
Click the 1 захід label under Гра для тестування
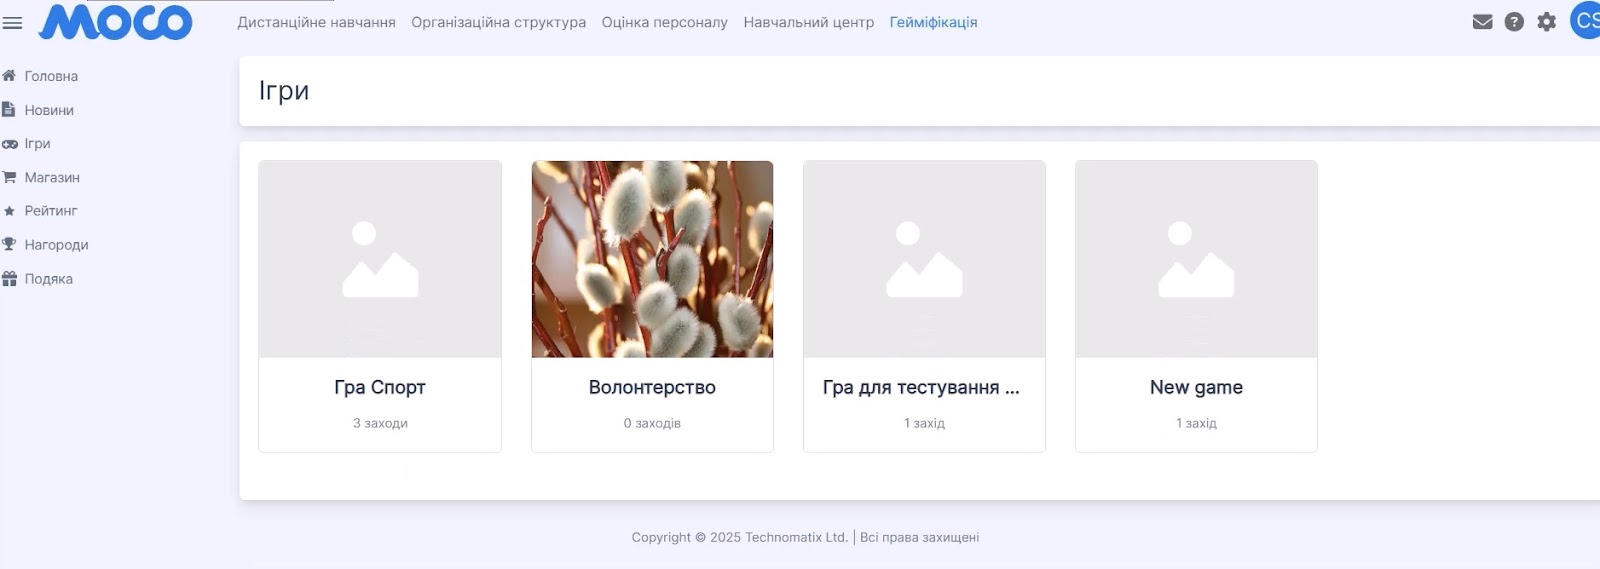[924, 423]
